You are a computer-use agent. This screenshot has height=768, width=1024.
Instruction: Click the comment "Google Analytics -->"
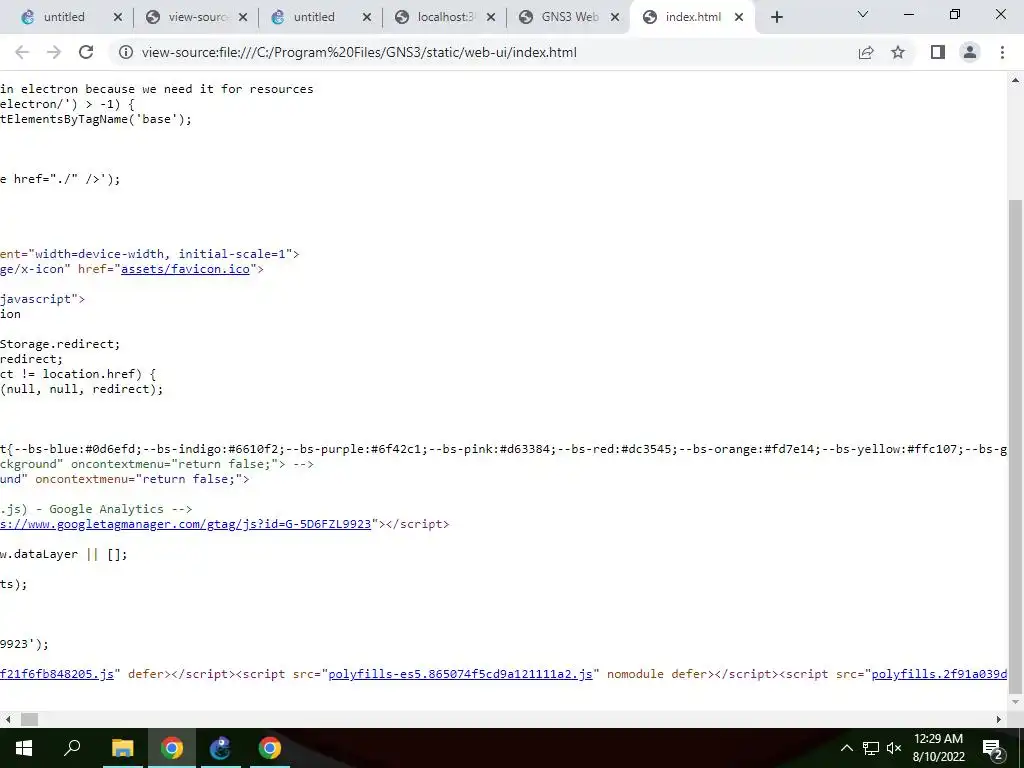point(121,509)
